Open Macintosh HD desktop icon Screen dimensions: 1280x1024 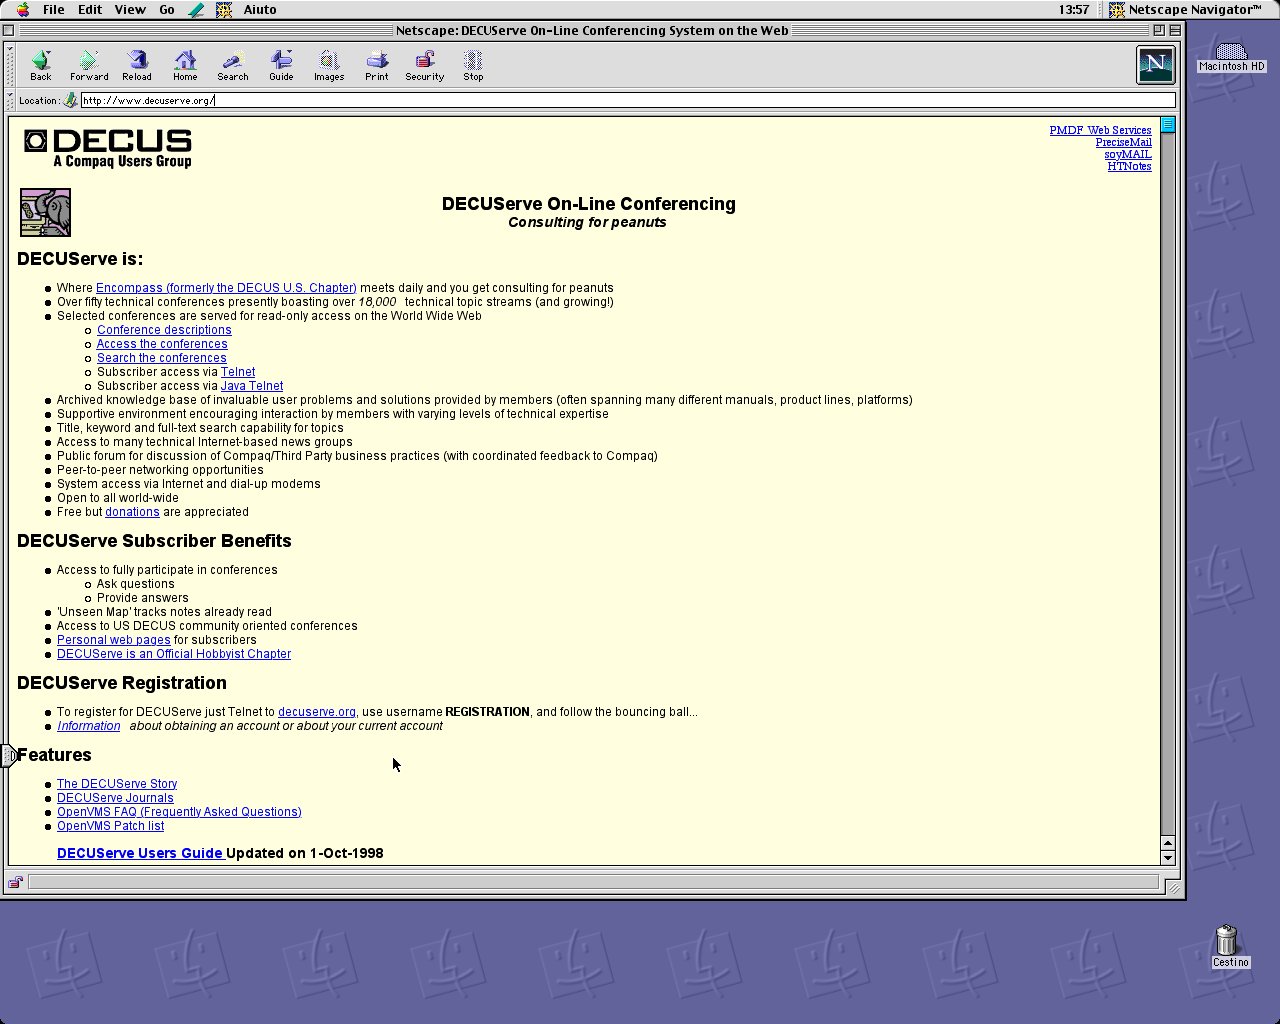point(1231,58)
